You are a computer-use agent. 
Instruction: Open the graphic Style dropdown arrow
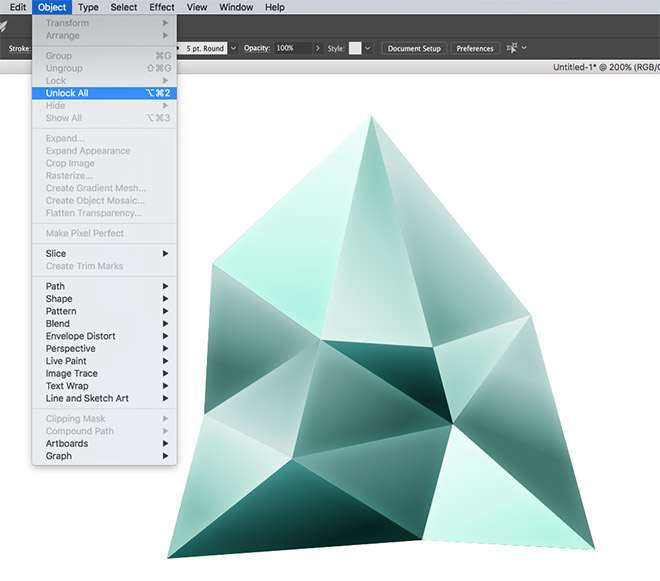coord(368,48)
